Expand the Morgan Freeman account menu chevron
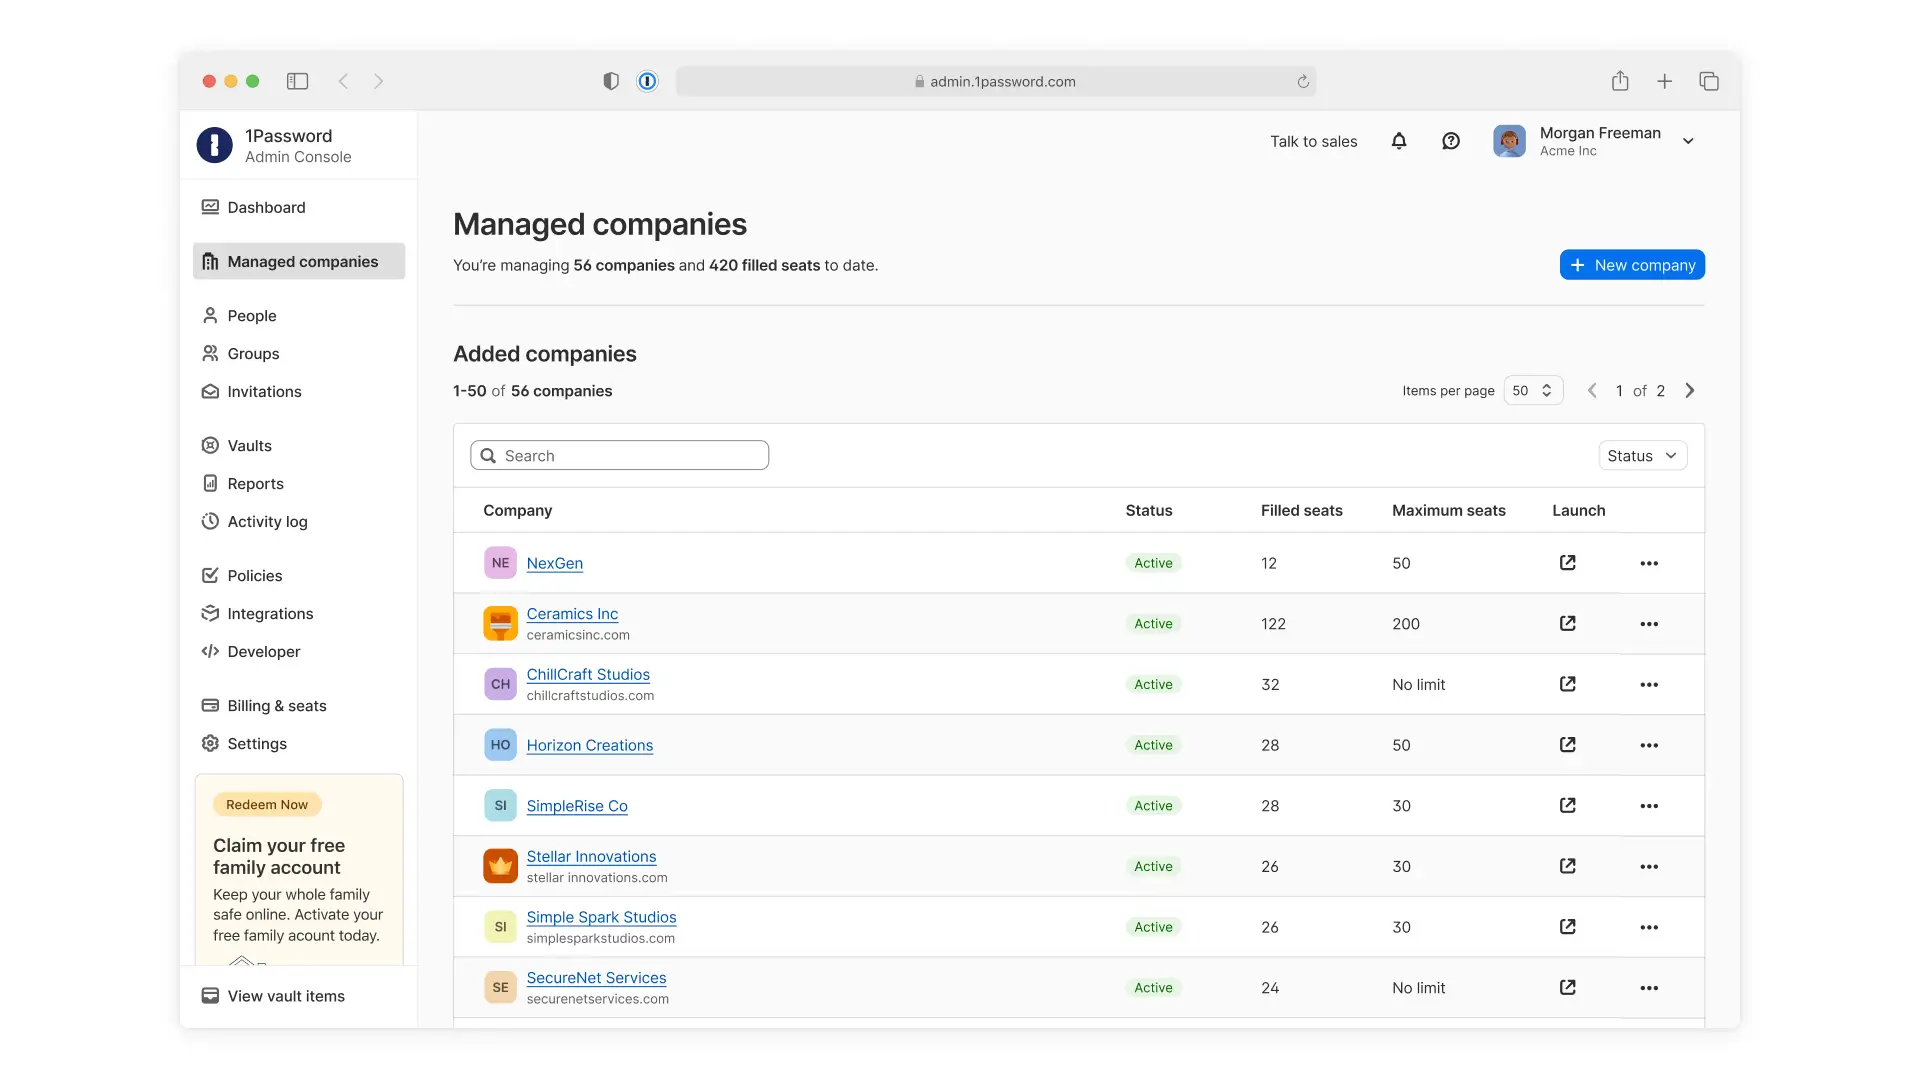1920x1080 pixels. (1688, 141)
